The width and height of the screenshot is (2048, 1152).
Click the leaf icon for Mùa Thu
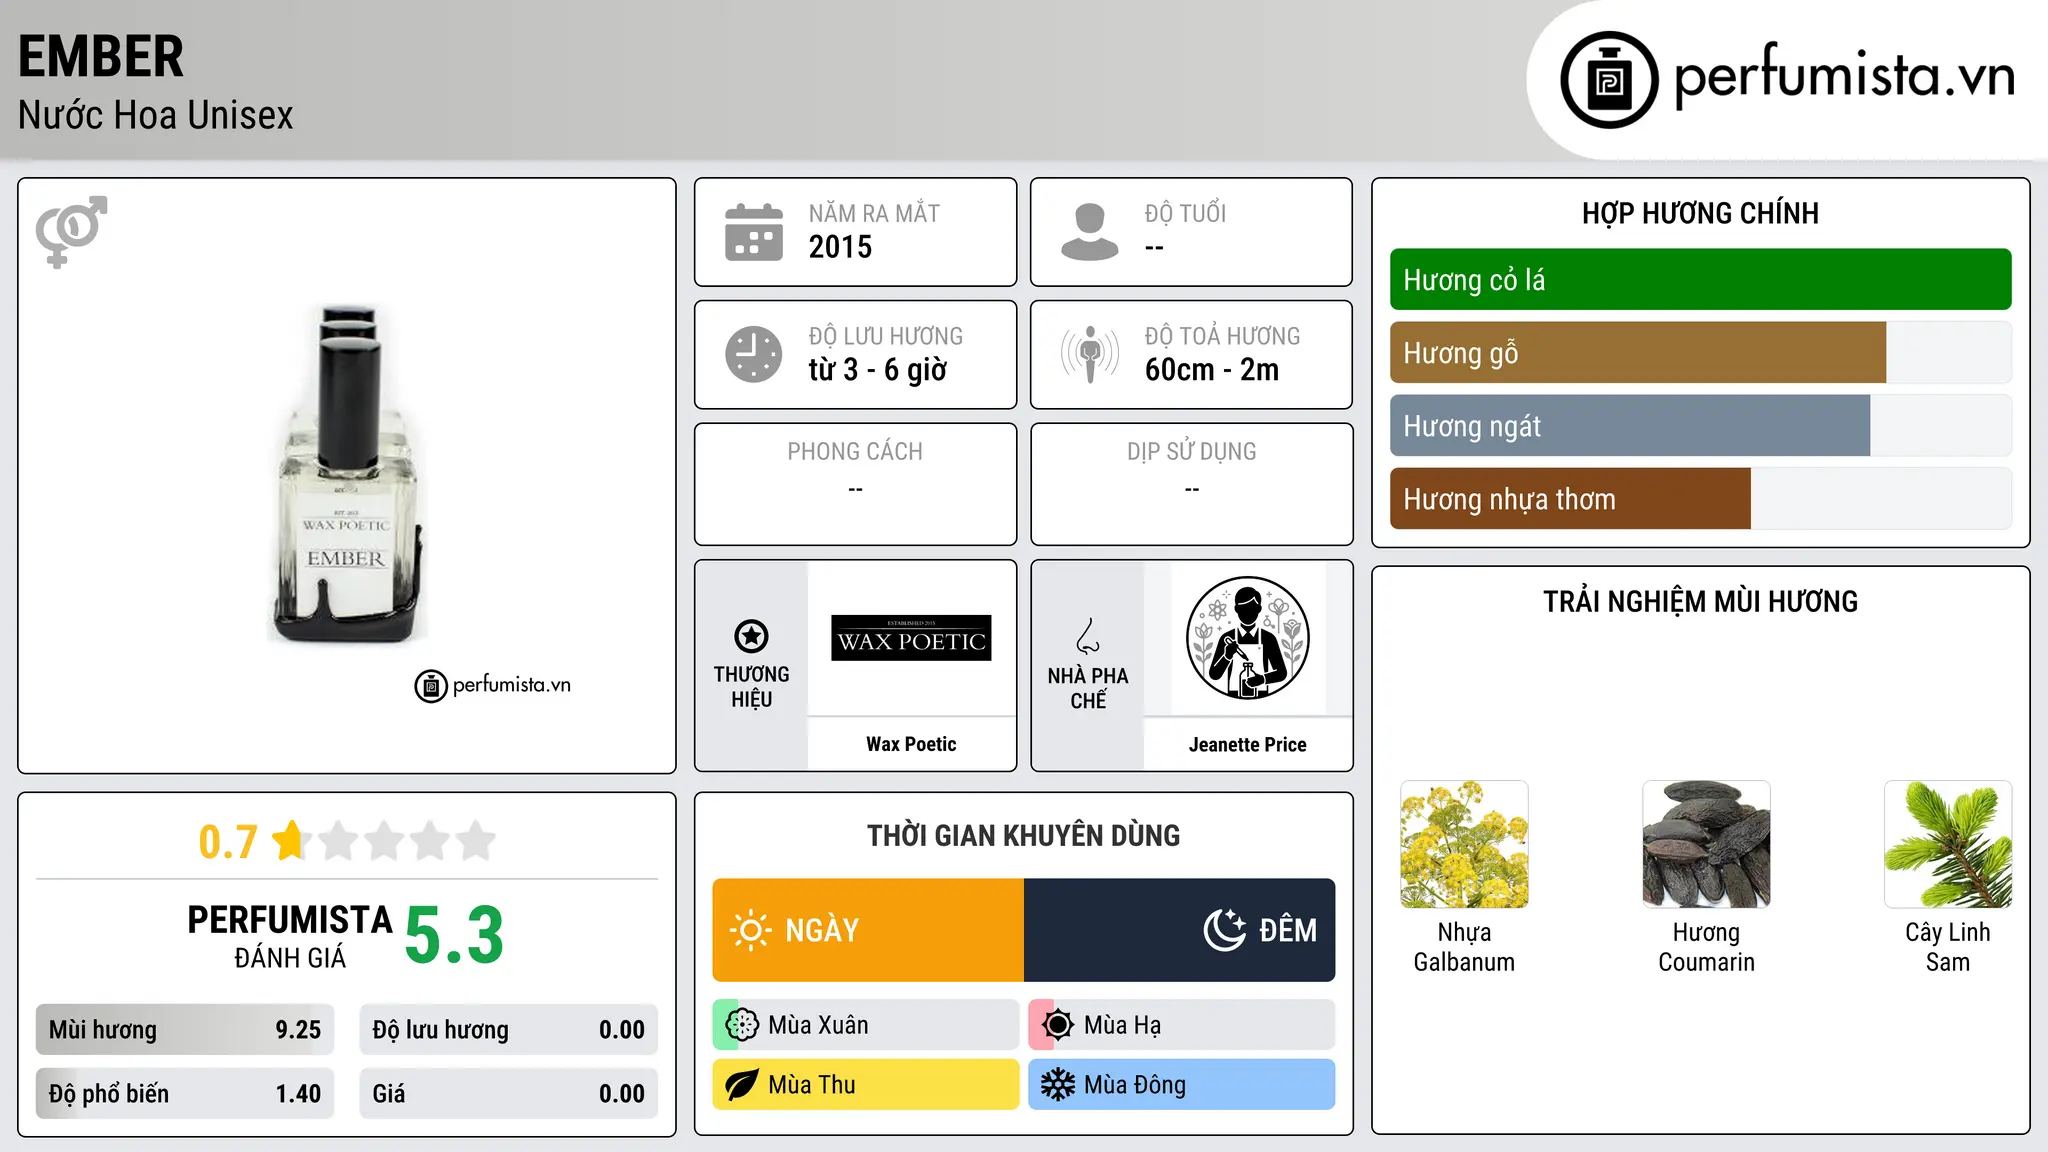pos(742,1085)
